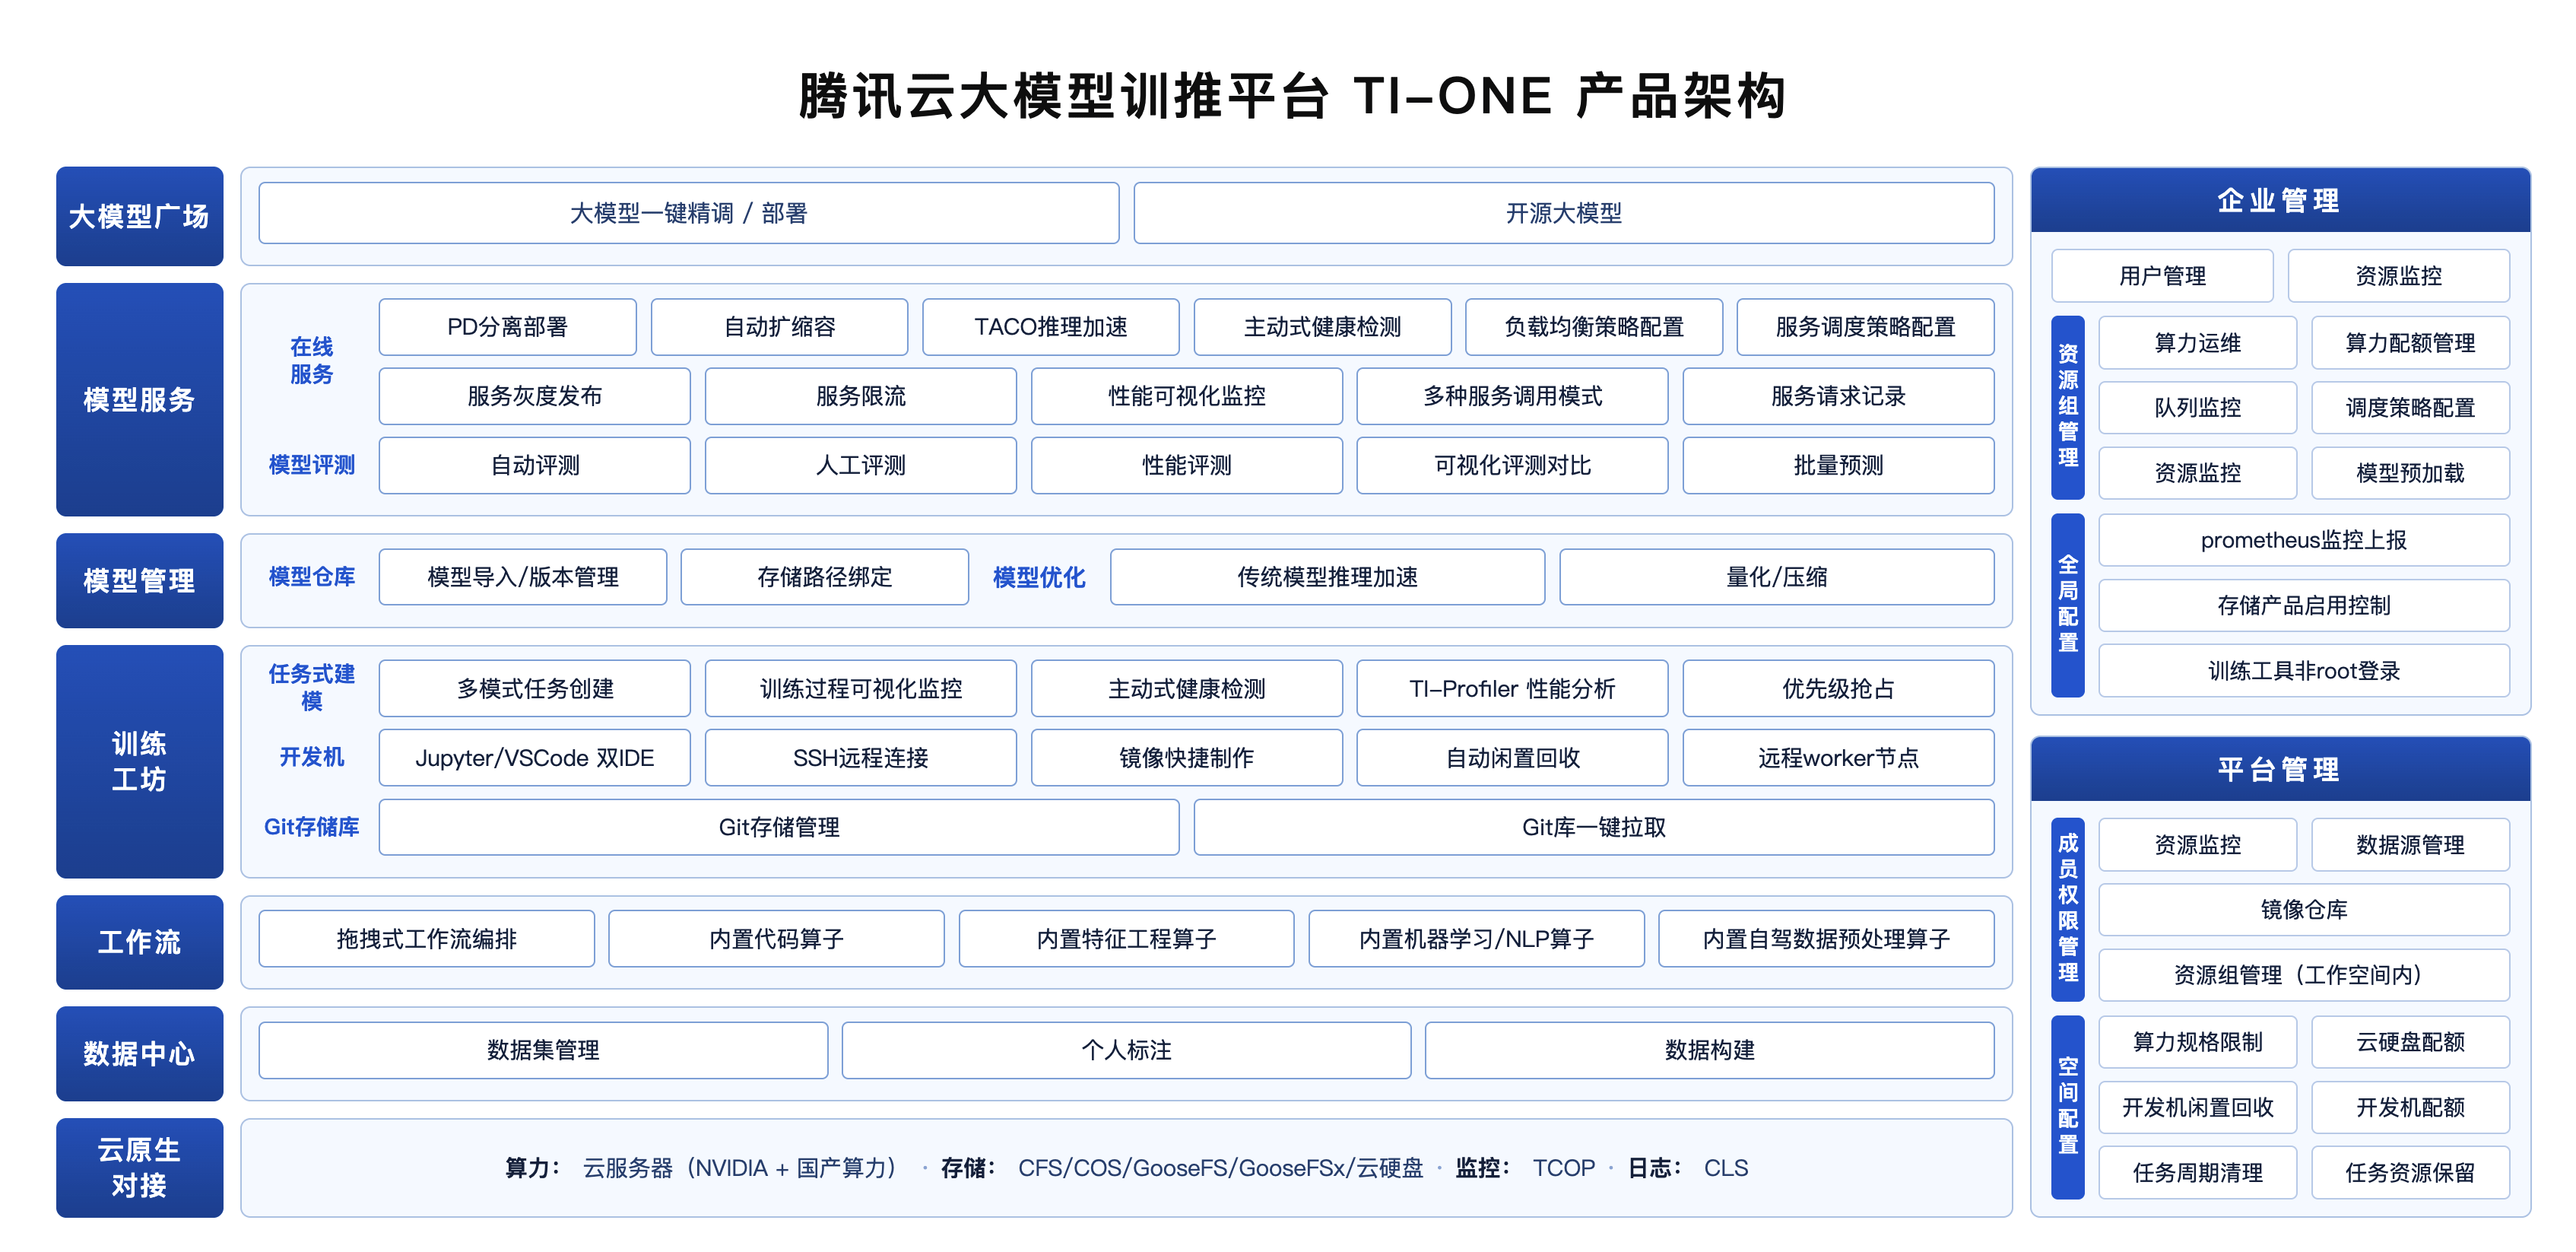
Task: Select the 数据中心 category block
Action: coord(139,1053)
